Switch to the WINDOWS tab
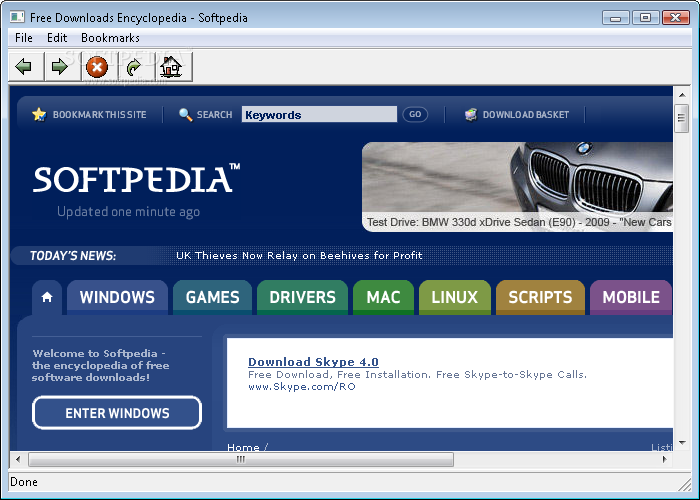 117,297
